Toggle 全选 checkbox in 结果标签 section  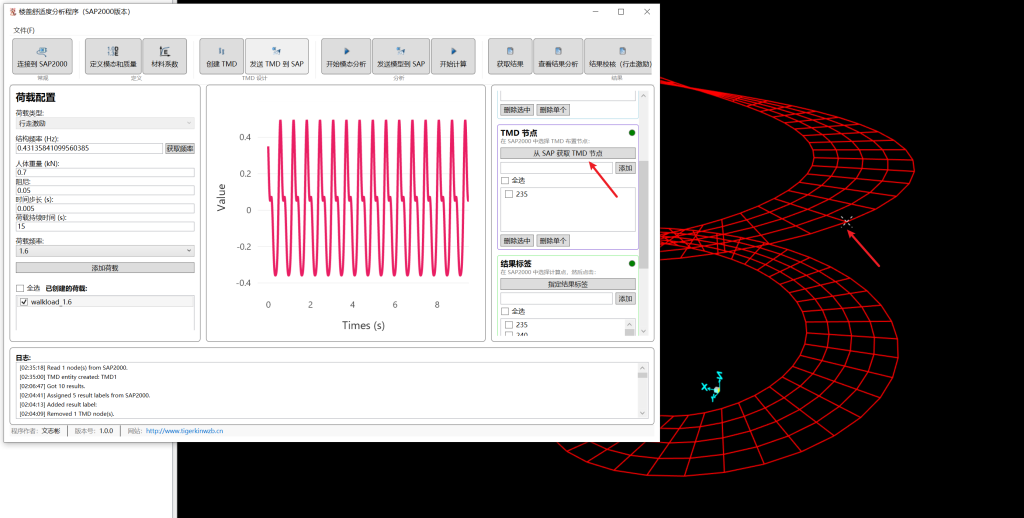(505, 311)
